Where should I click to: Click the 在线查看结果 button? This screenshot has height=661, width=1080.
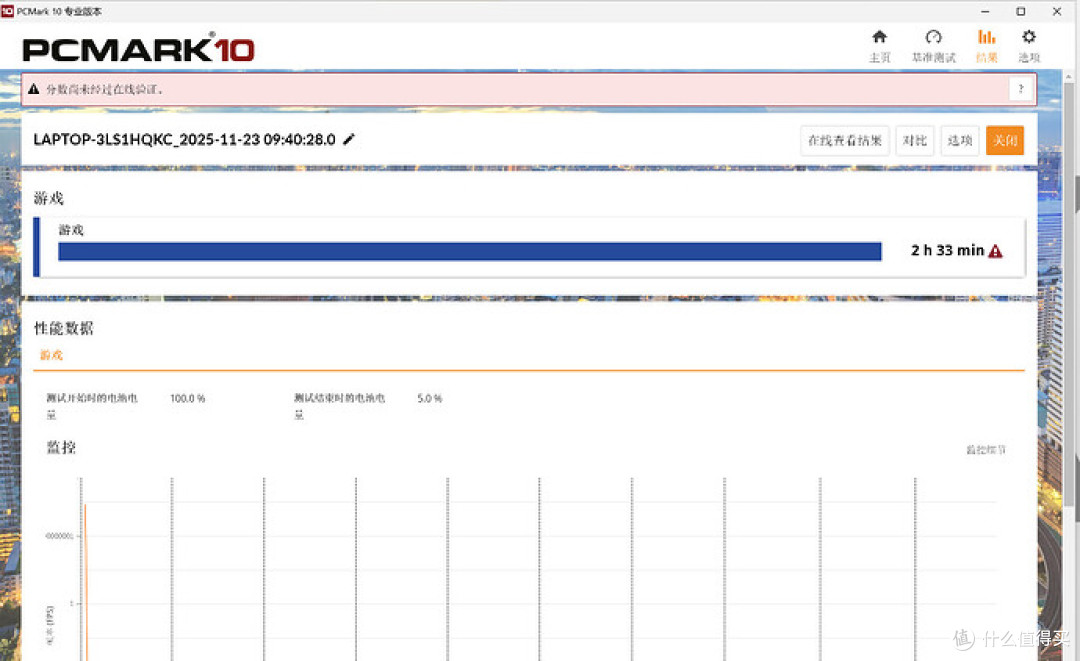[x=844, y=140]
